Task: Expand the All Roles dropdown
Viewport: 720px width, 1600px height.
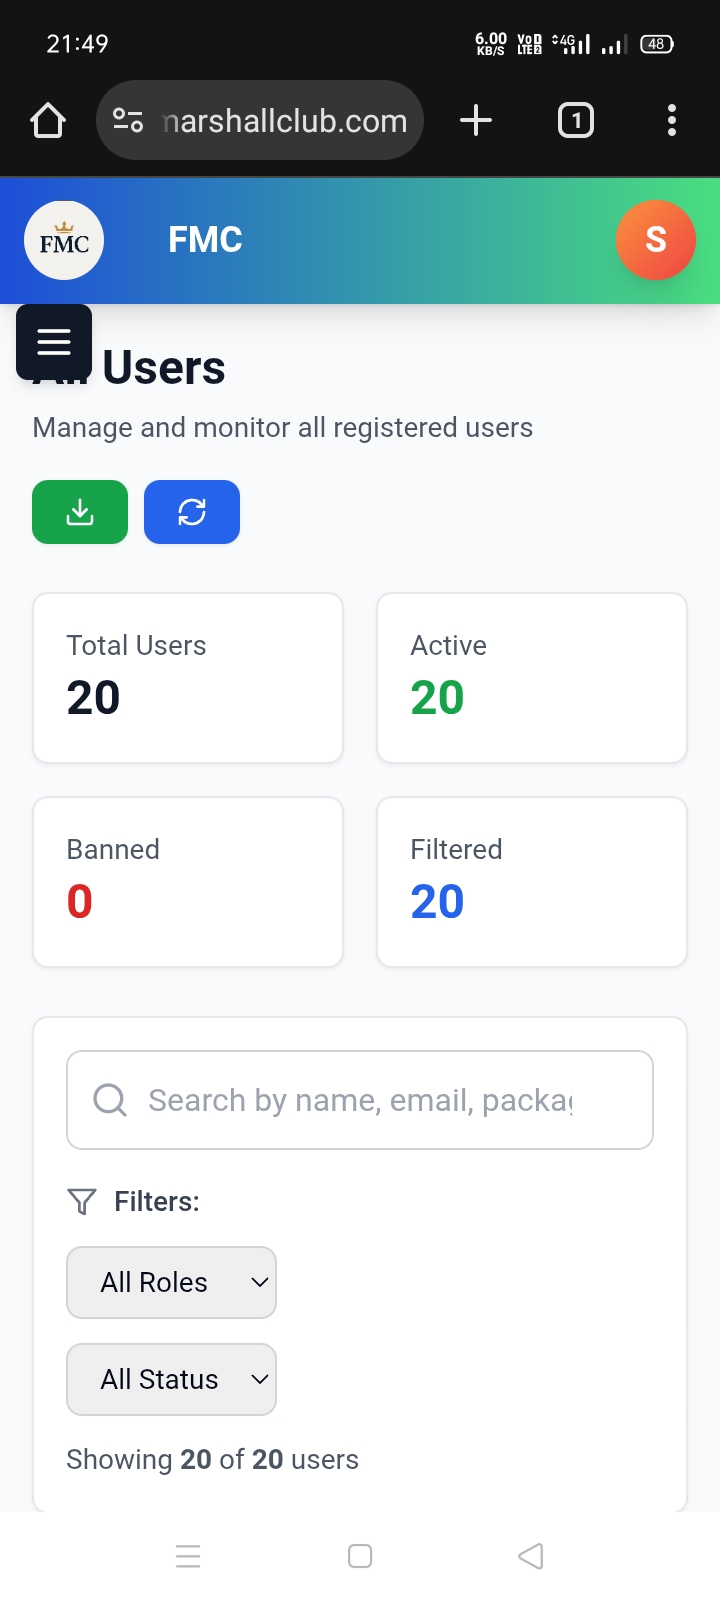Action: coord(171,1282)
